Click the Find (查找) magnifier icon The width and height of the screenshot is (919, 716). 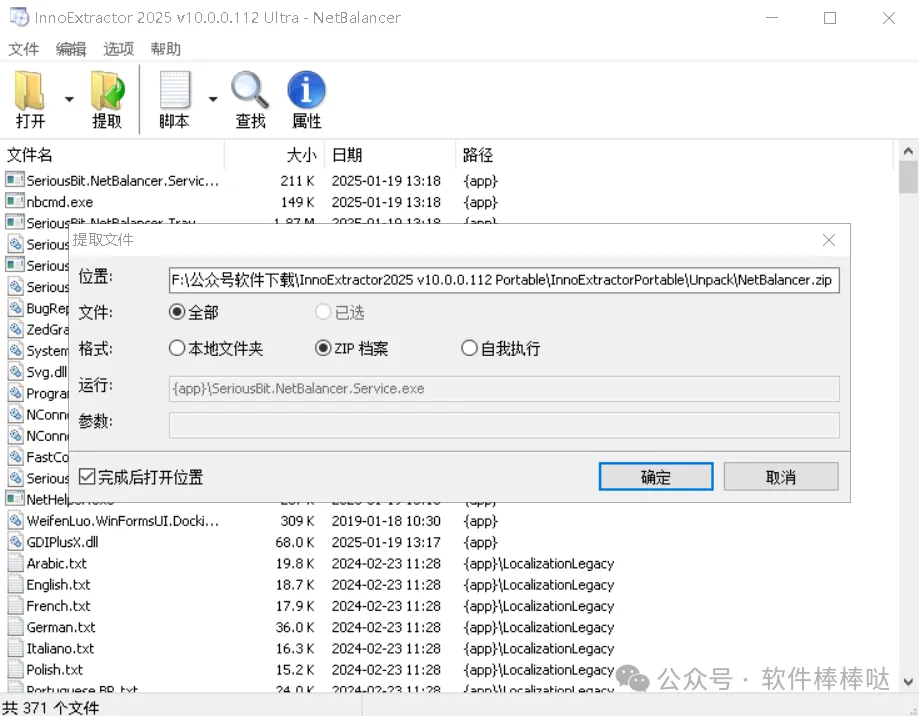pyautogui.click(x=250, y=91)
